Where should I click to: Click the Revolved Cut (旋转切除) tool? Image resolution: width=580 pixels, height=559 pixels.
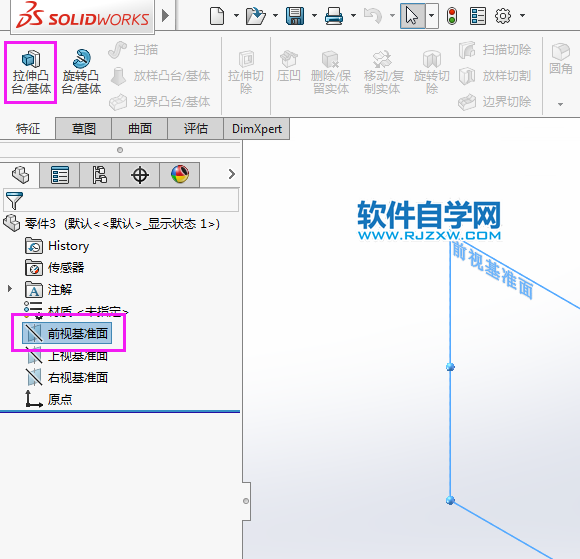pyautogui.click(x=432, y=73)
